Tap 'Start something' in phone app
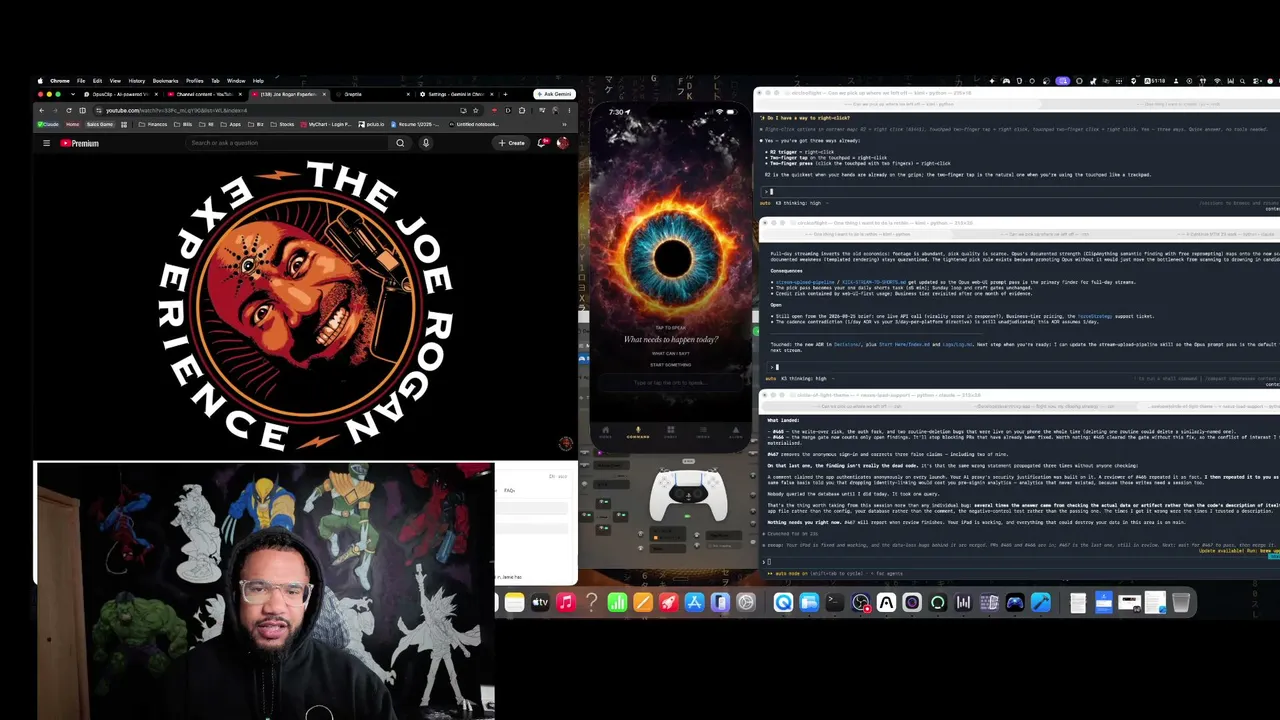The height and width of the screenshot is (720, 1280). tap(671, 365)
